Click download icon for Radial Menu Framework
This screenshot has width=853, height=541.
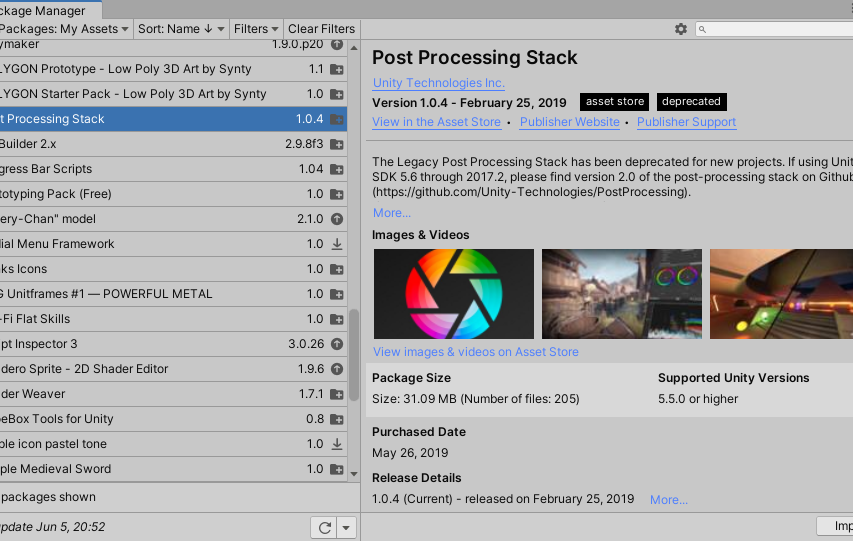pos(337,244)
